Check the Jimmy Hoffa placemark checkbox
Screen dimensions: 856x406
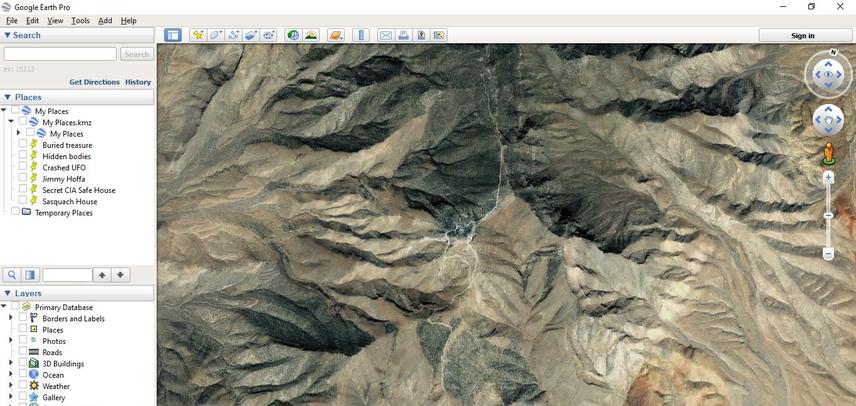click(22, 179)
